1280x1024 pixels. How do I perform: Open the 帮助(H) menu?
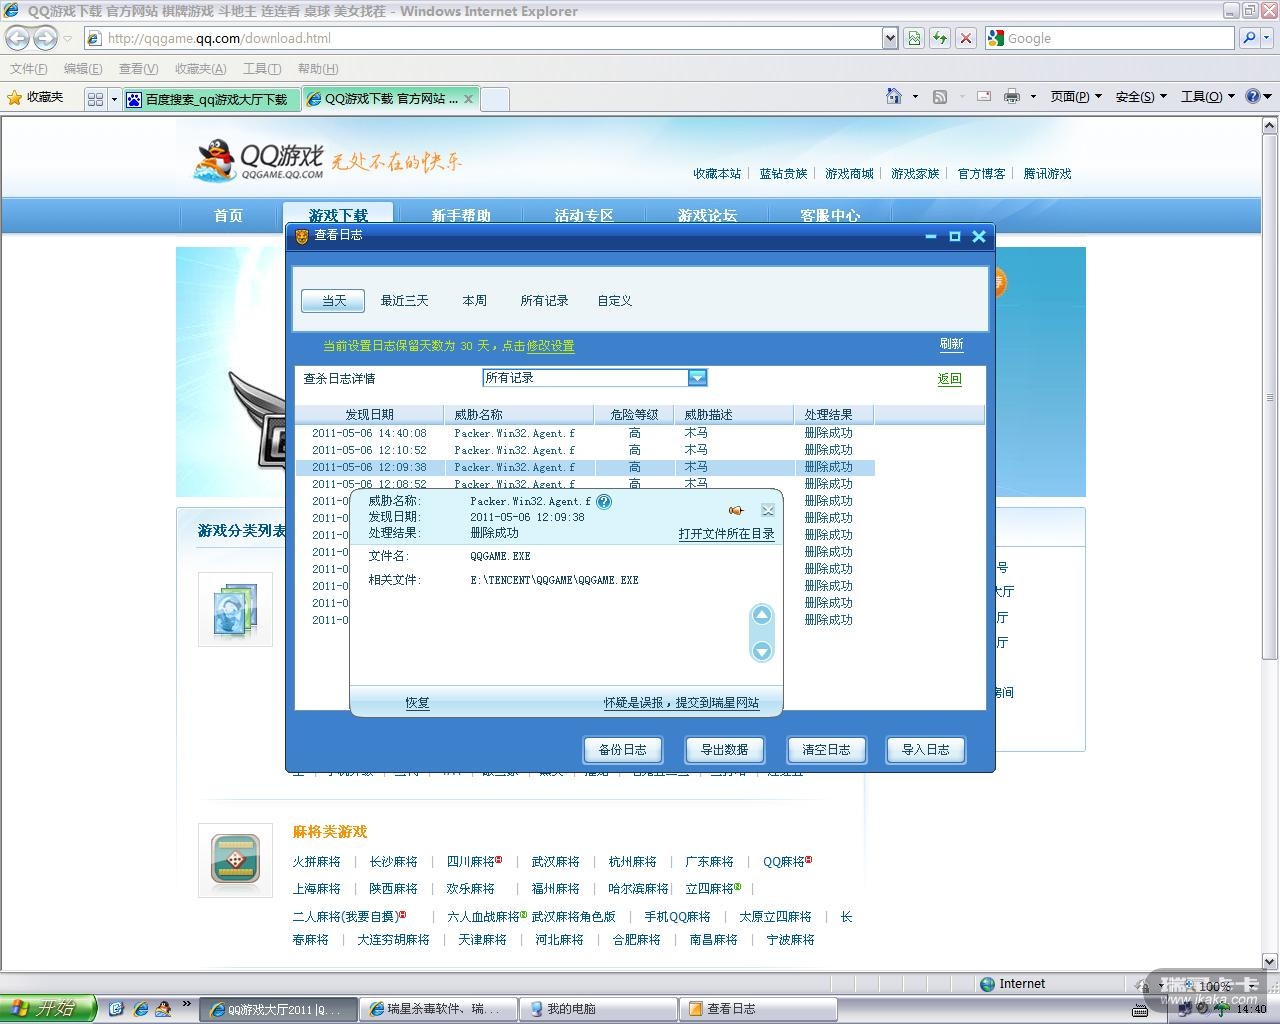(x=318, y=68)
